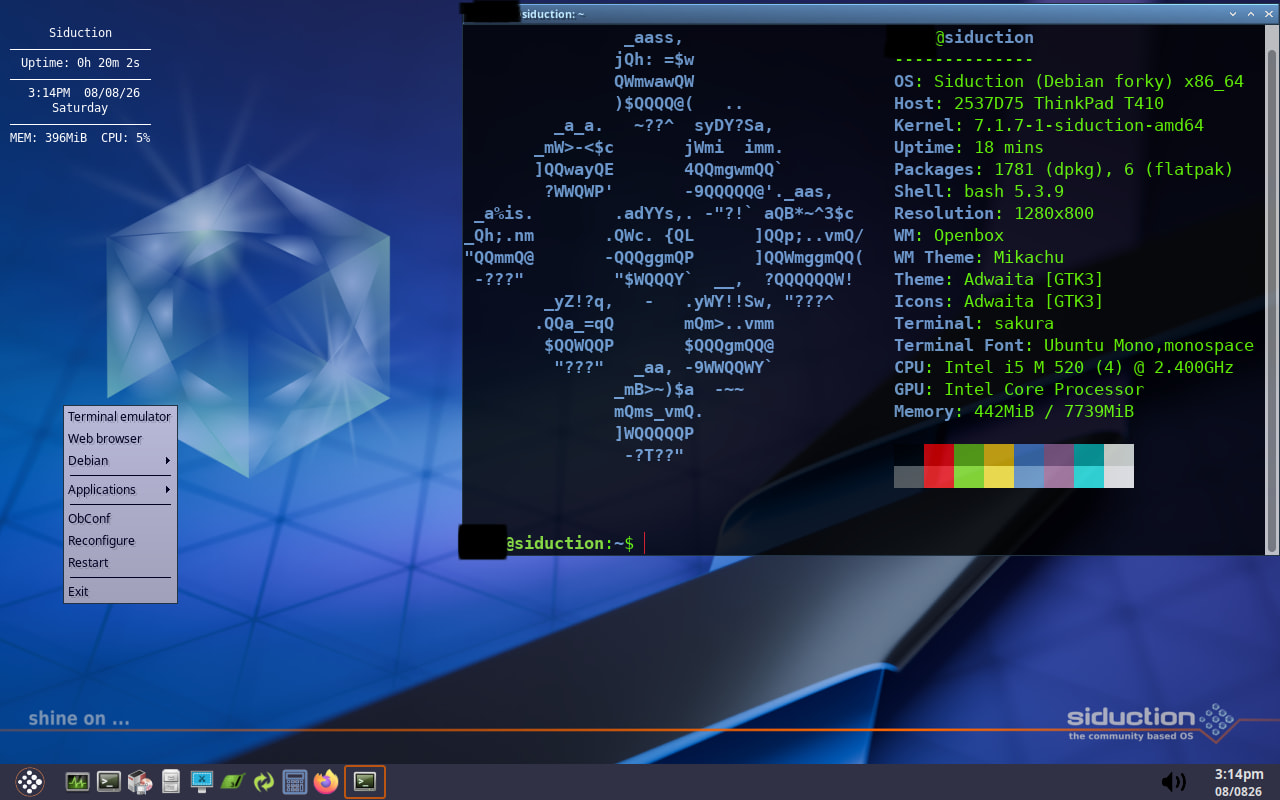Click the terminal prompt after siduction:~$
Viewport: 1280px width, 800px height.
coord(645,543)
